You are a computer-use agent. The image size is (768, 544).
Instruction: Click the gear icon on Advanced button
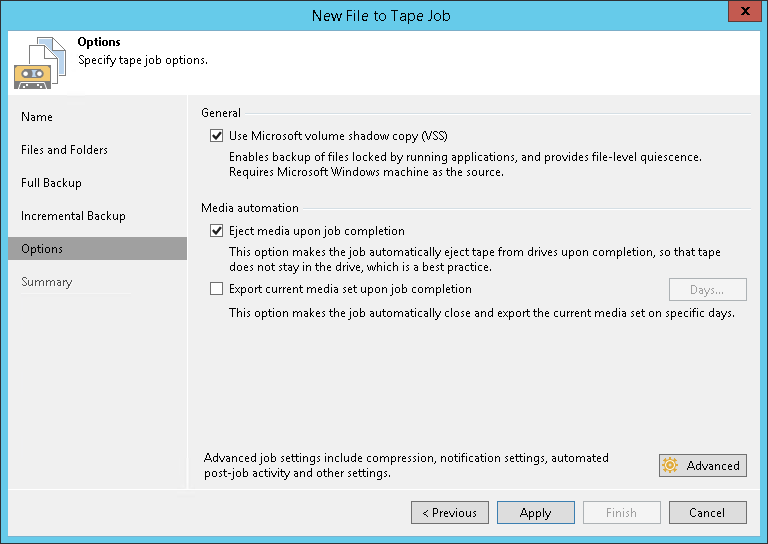tap(670, 465)
